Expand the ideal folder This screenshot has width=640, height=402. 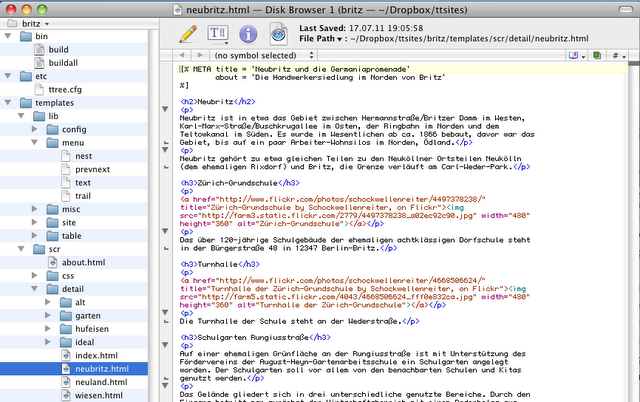tap(48, 342)
